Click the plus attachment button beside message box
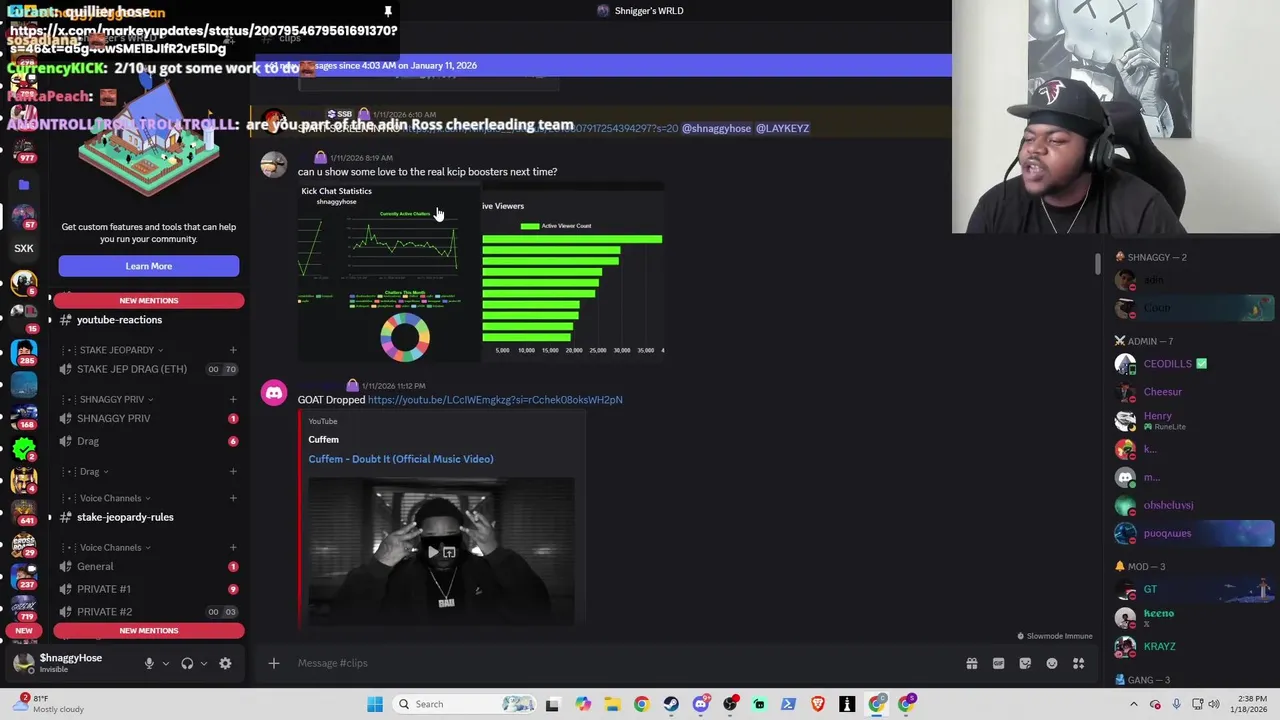 [273, 663]
